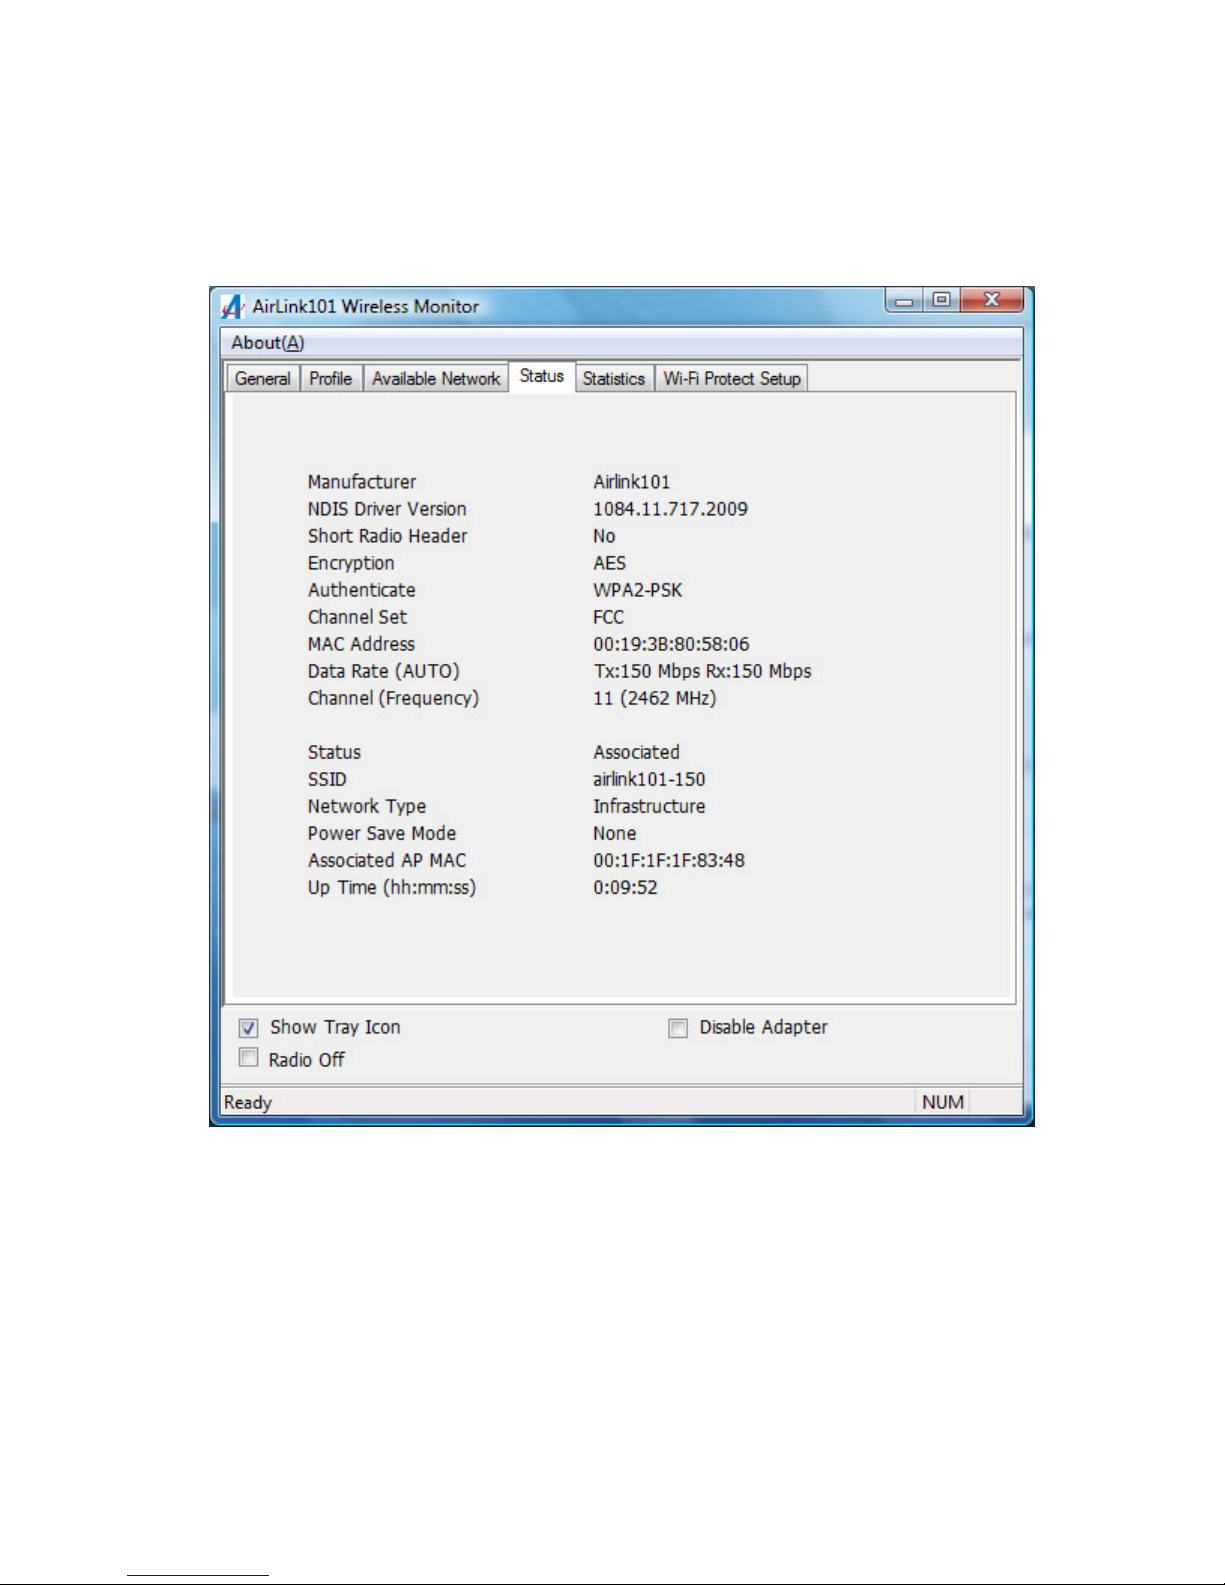Click the Up Time value 0:09:52

(625, 888)
